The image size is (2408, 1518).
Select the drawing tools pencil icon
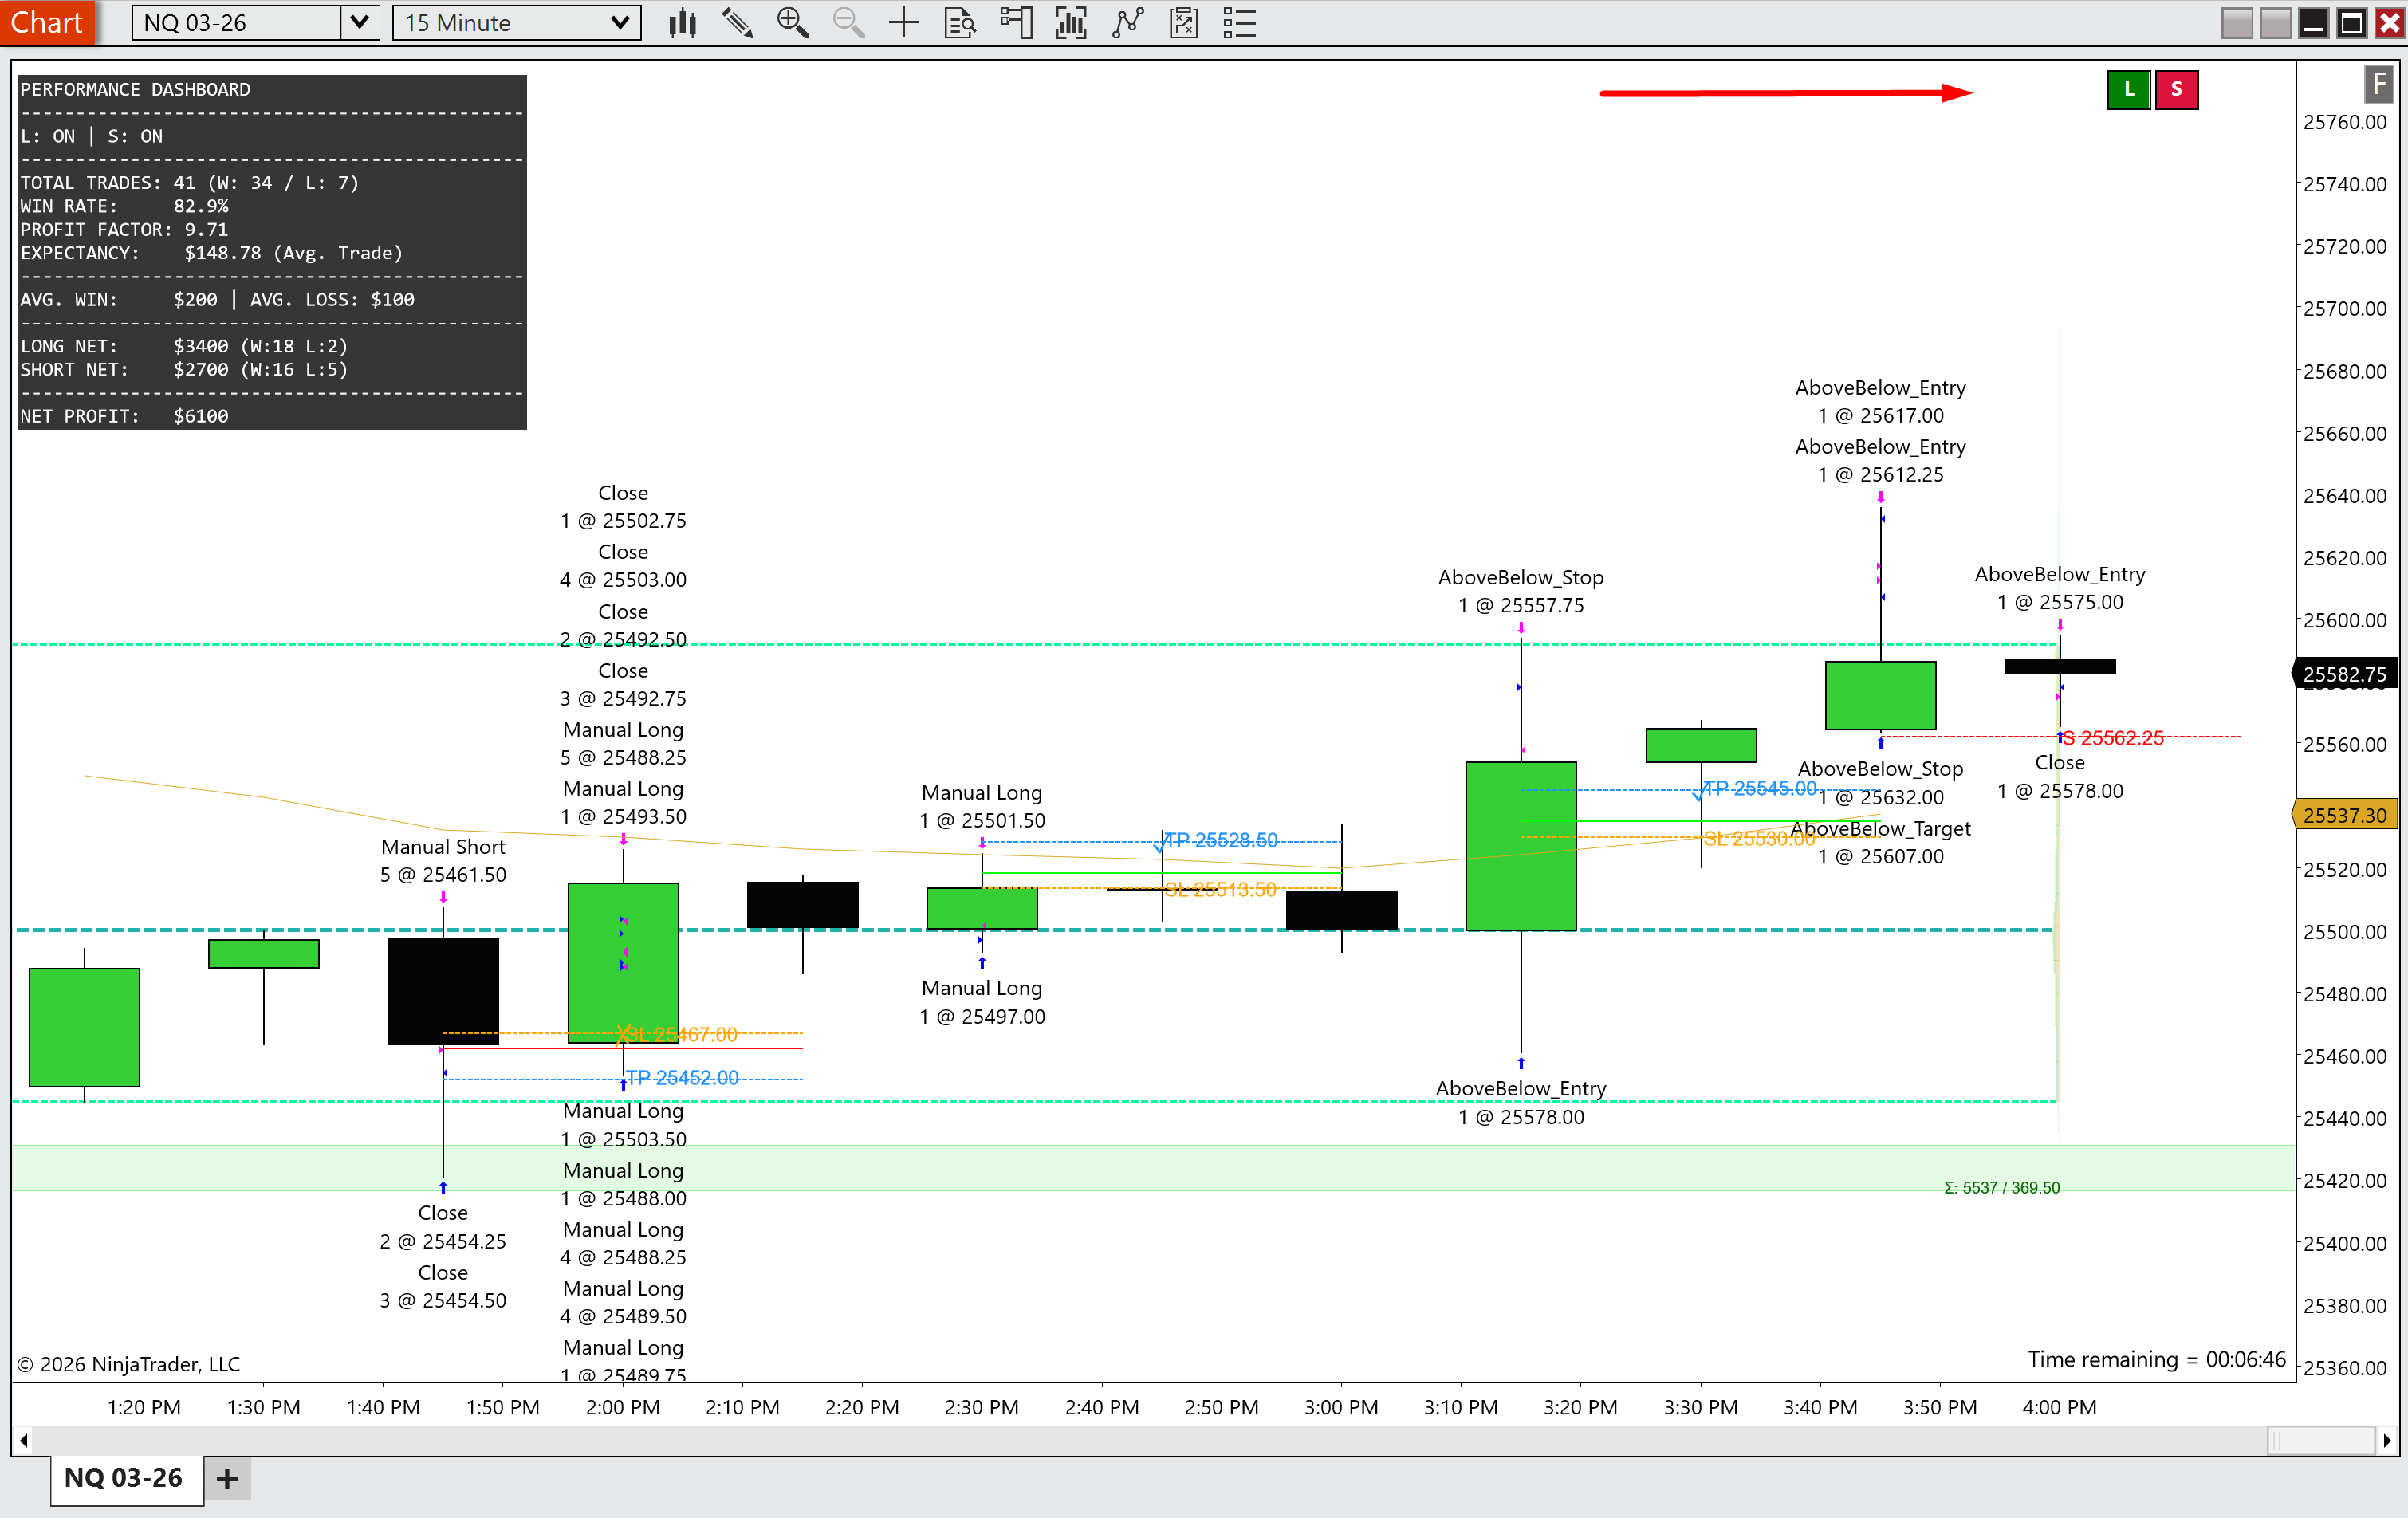pos(737,23)
